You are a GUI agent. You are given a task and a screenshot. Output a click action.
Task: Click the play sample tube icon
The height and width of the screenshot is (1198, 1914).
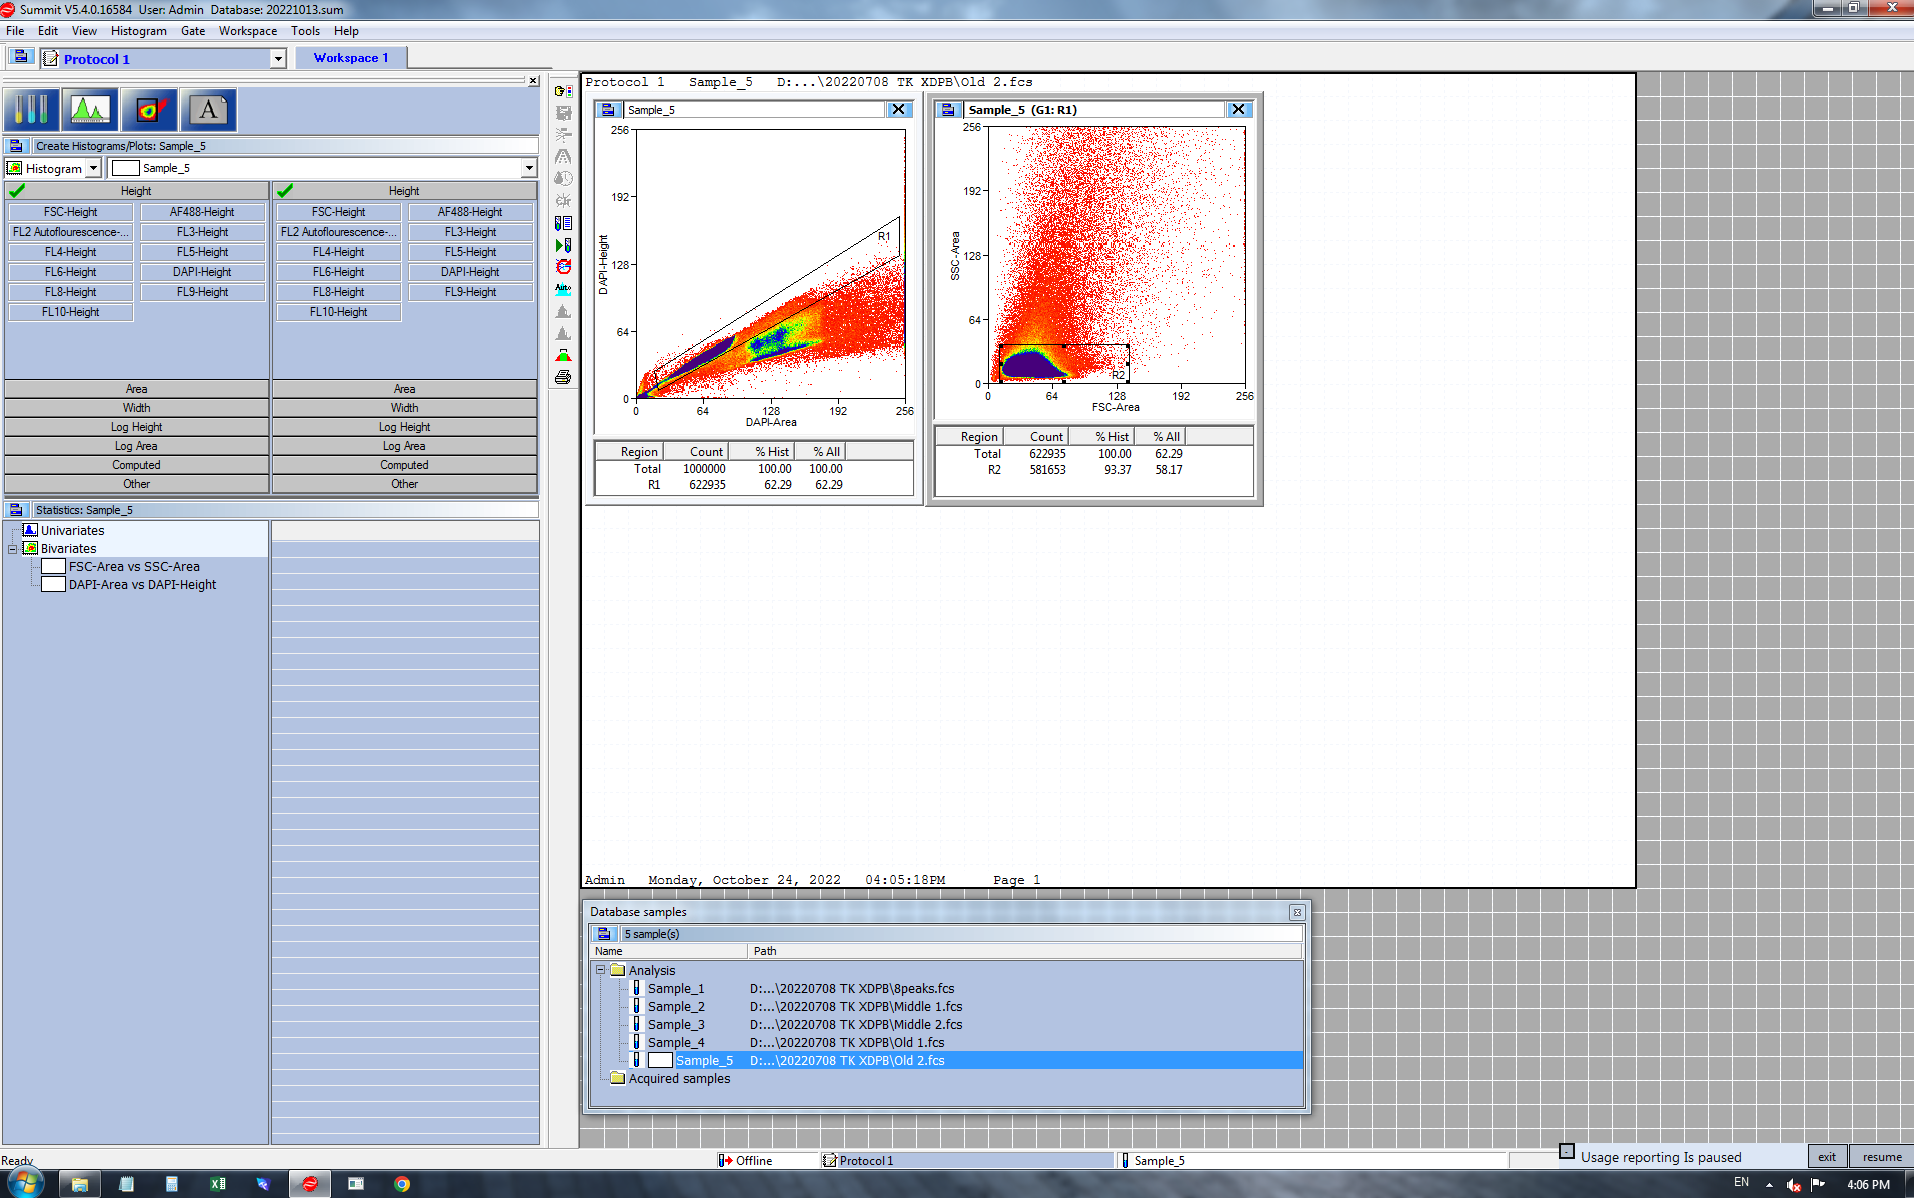pyautogui.click(x=563, y=245)
